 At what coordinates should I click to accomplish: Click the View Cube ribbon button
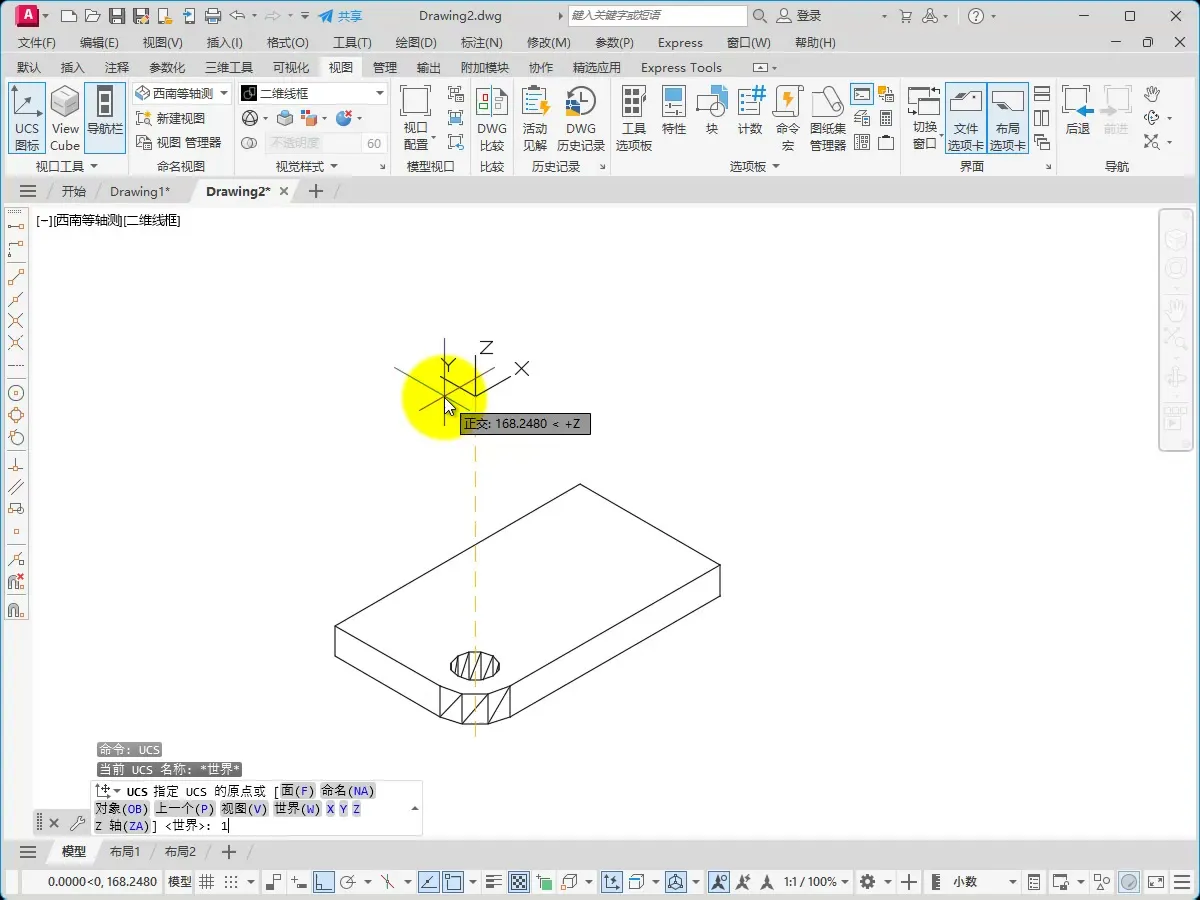tap(65, 117)
